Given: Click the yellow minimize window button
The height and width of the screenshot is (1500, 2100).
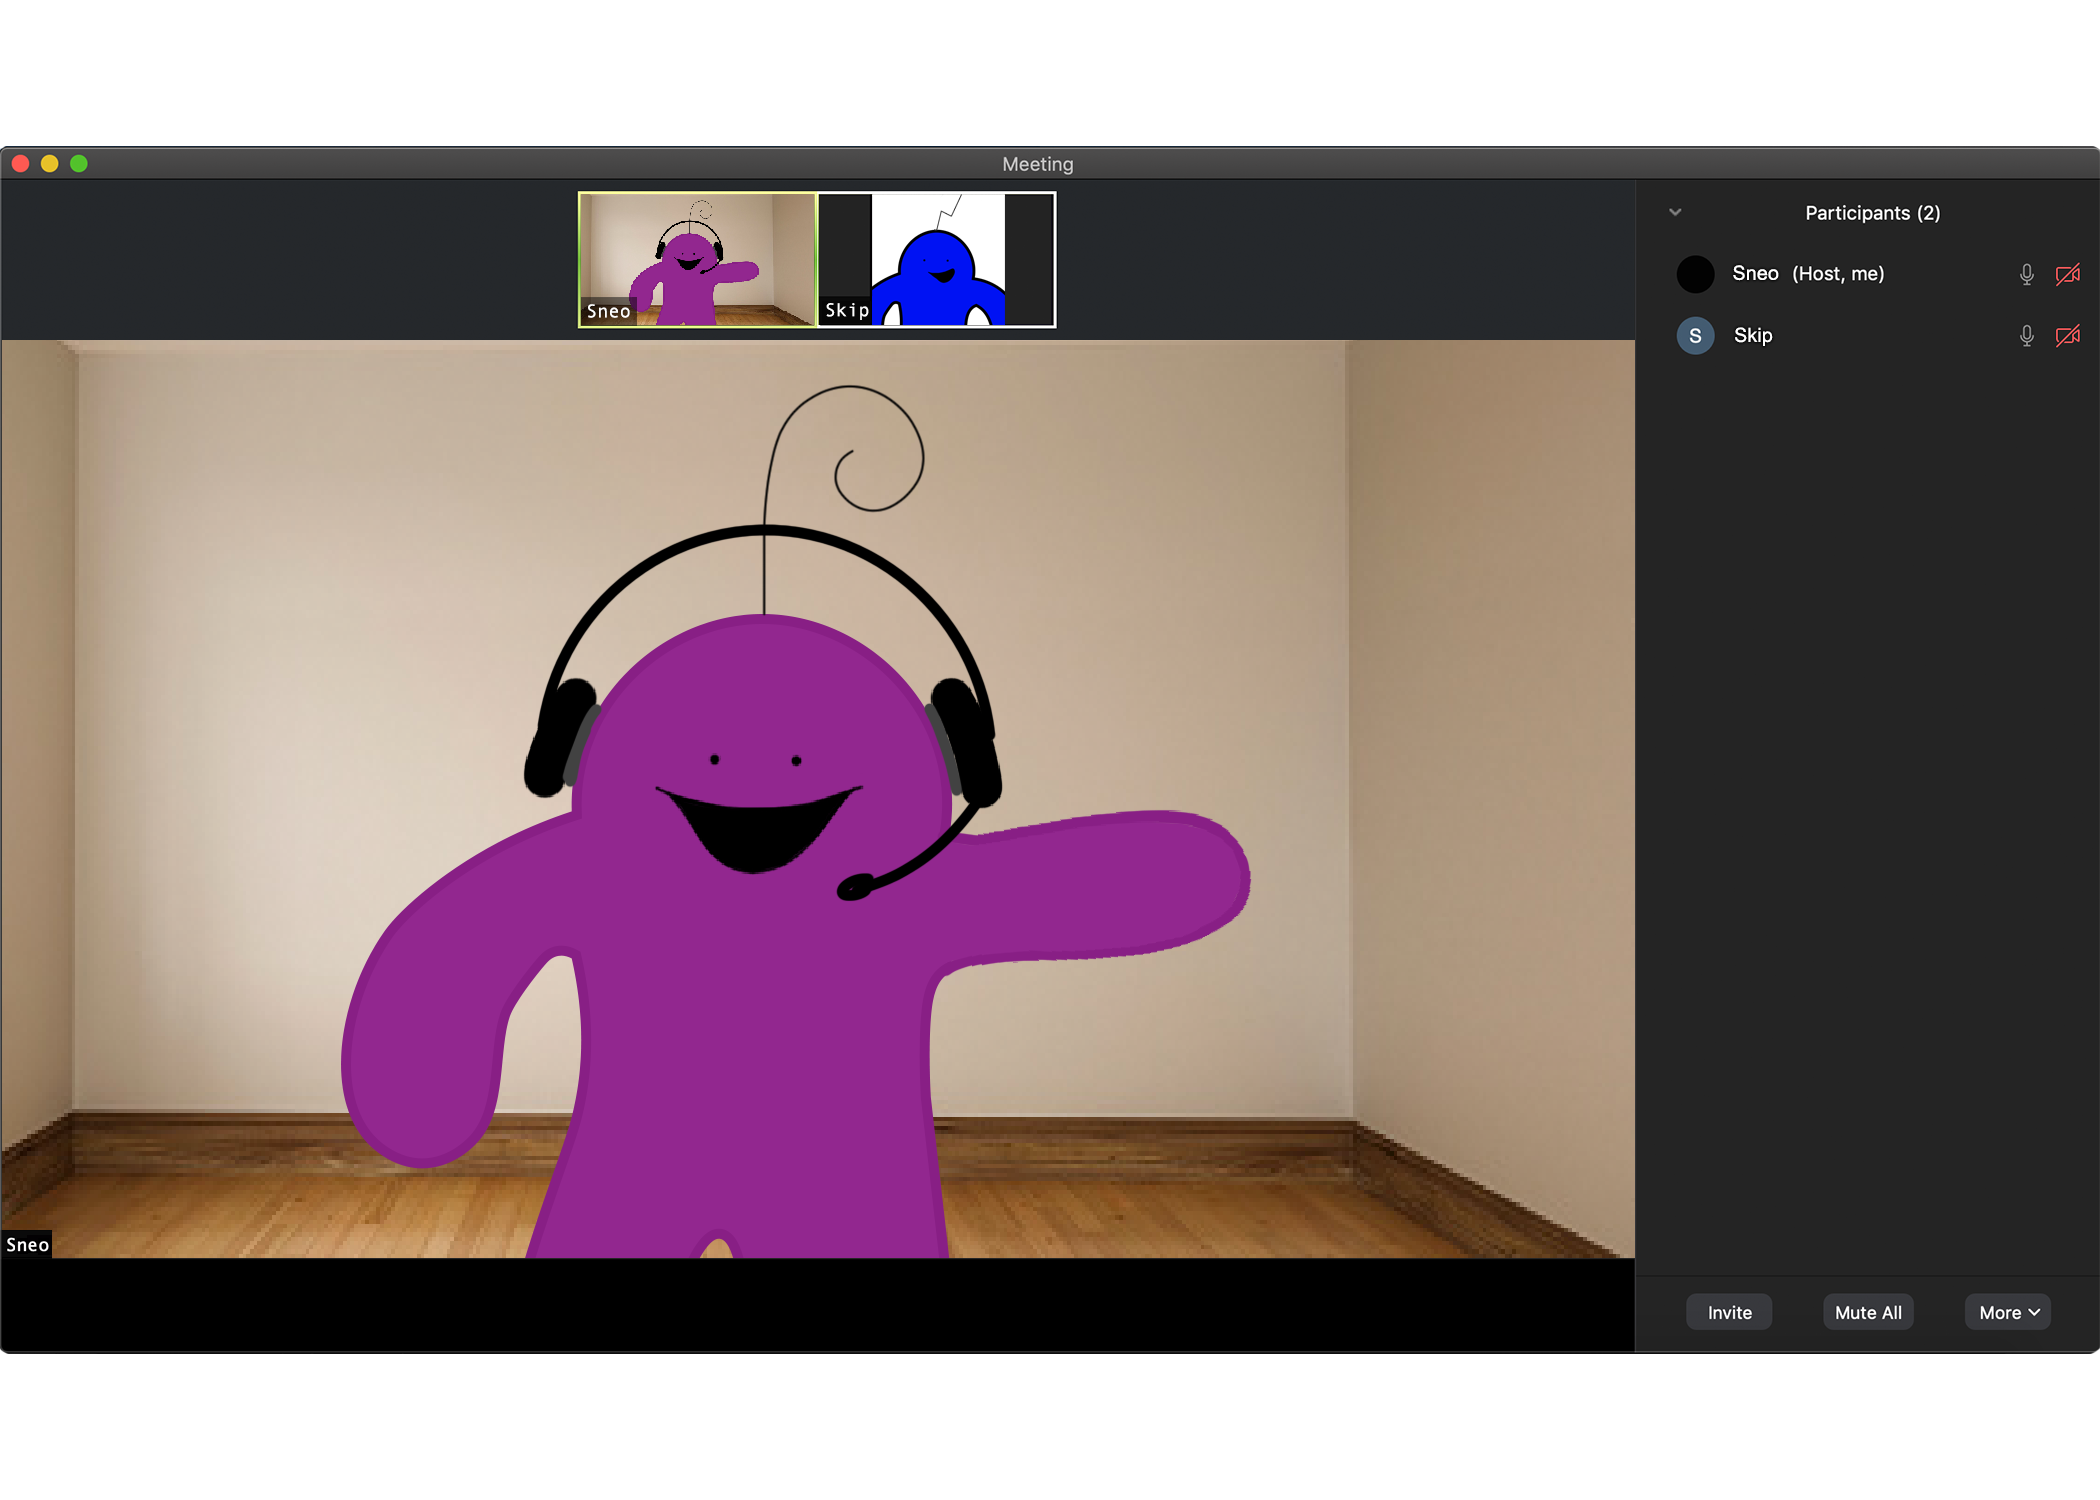Looking at the screenshot, I should tap(50, 164).
